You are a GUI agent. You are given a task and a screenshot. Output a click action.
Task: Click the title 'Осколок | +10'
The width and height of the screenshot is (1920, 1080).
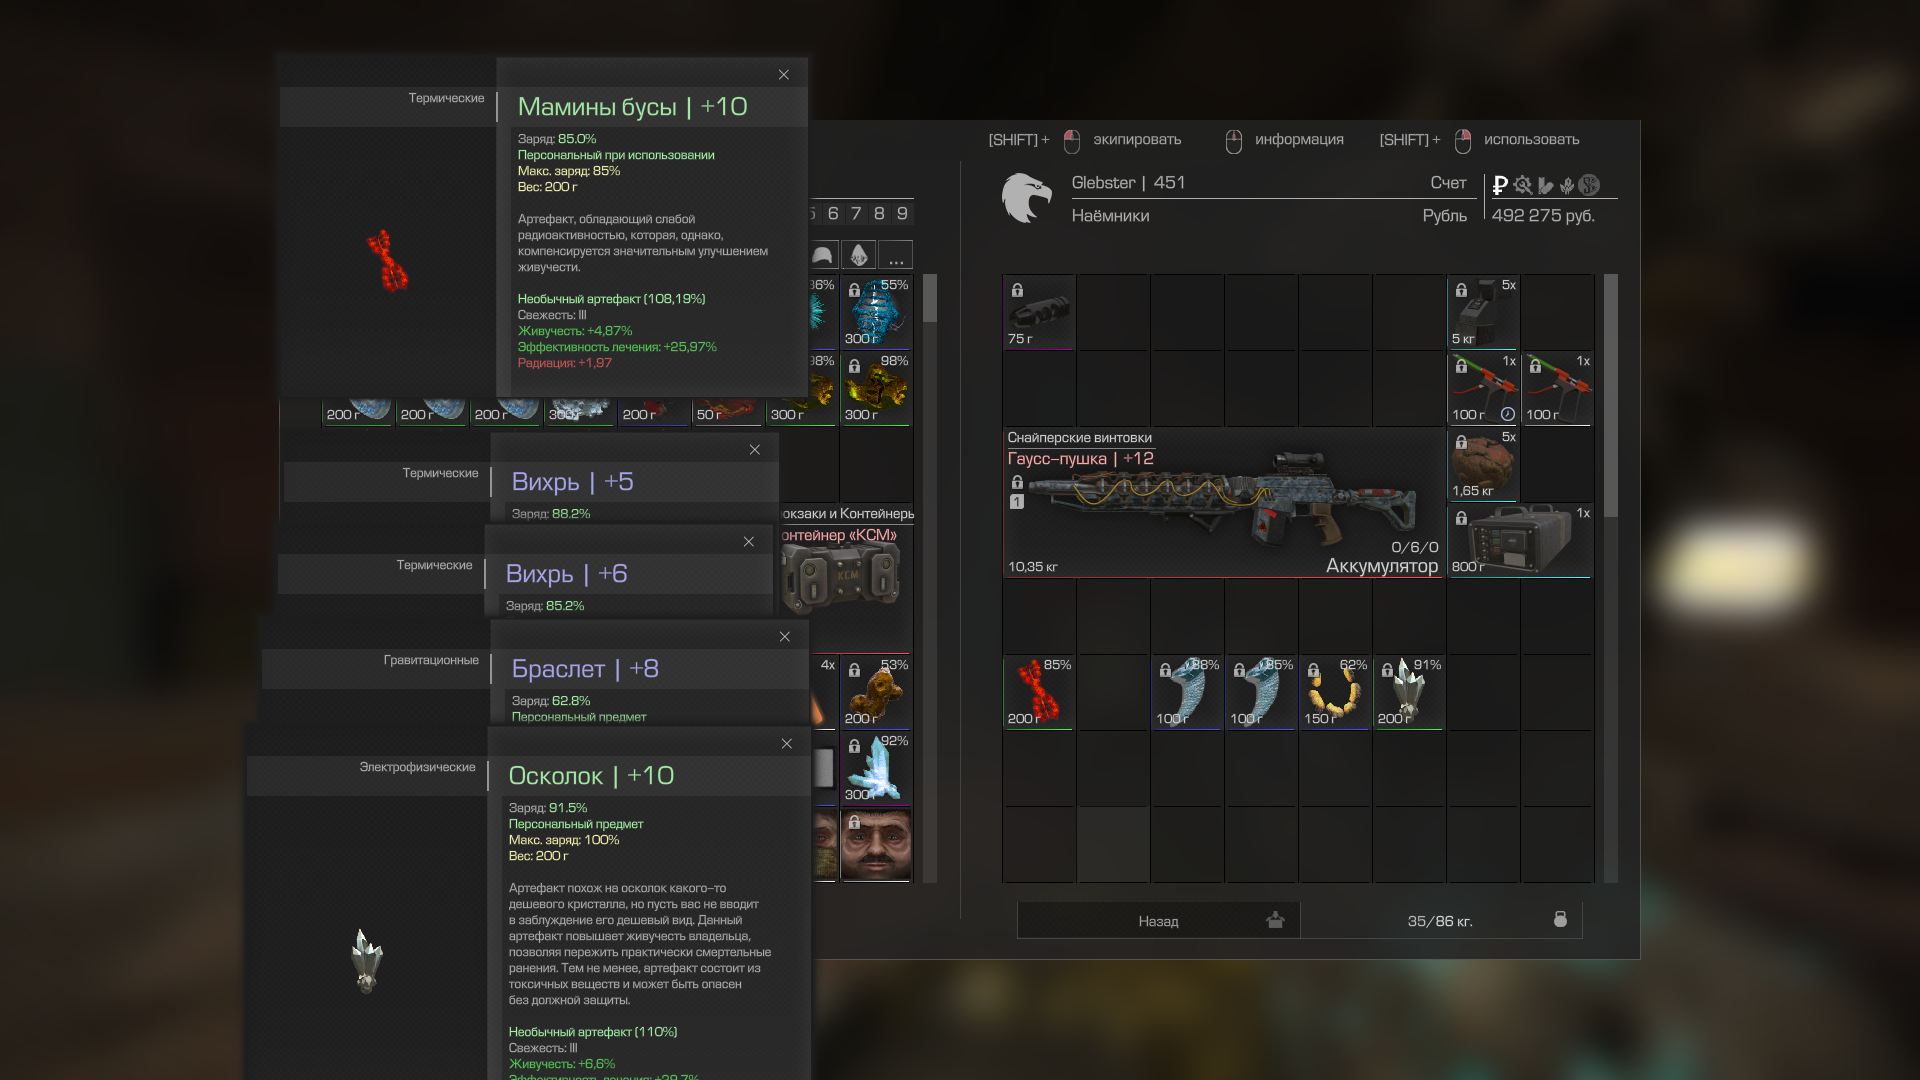coord(591,776)
